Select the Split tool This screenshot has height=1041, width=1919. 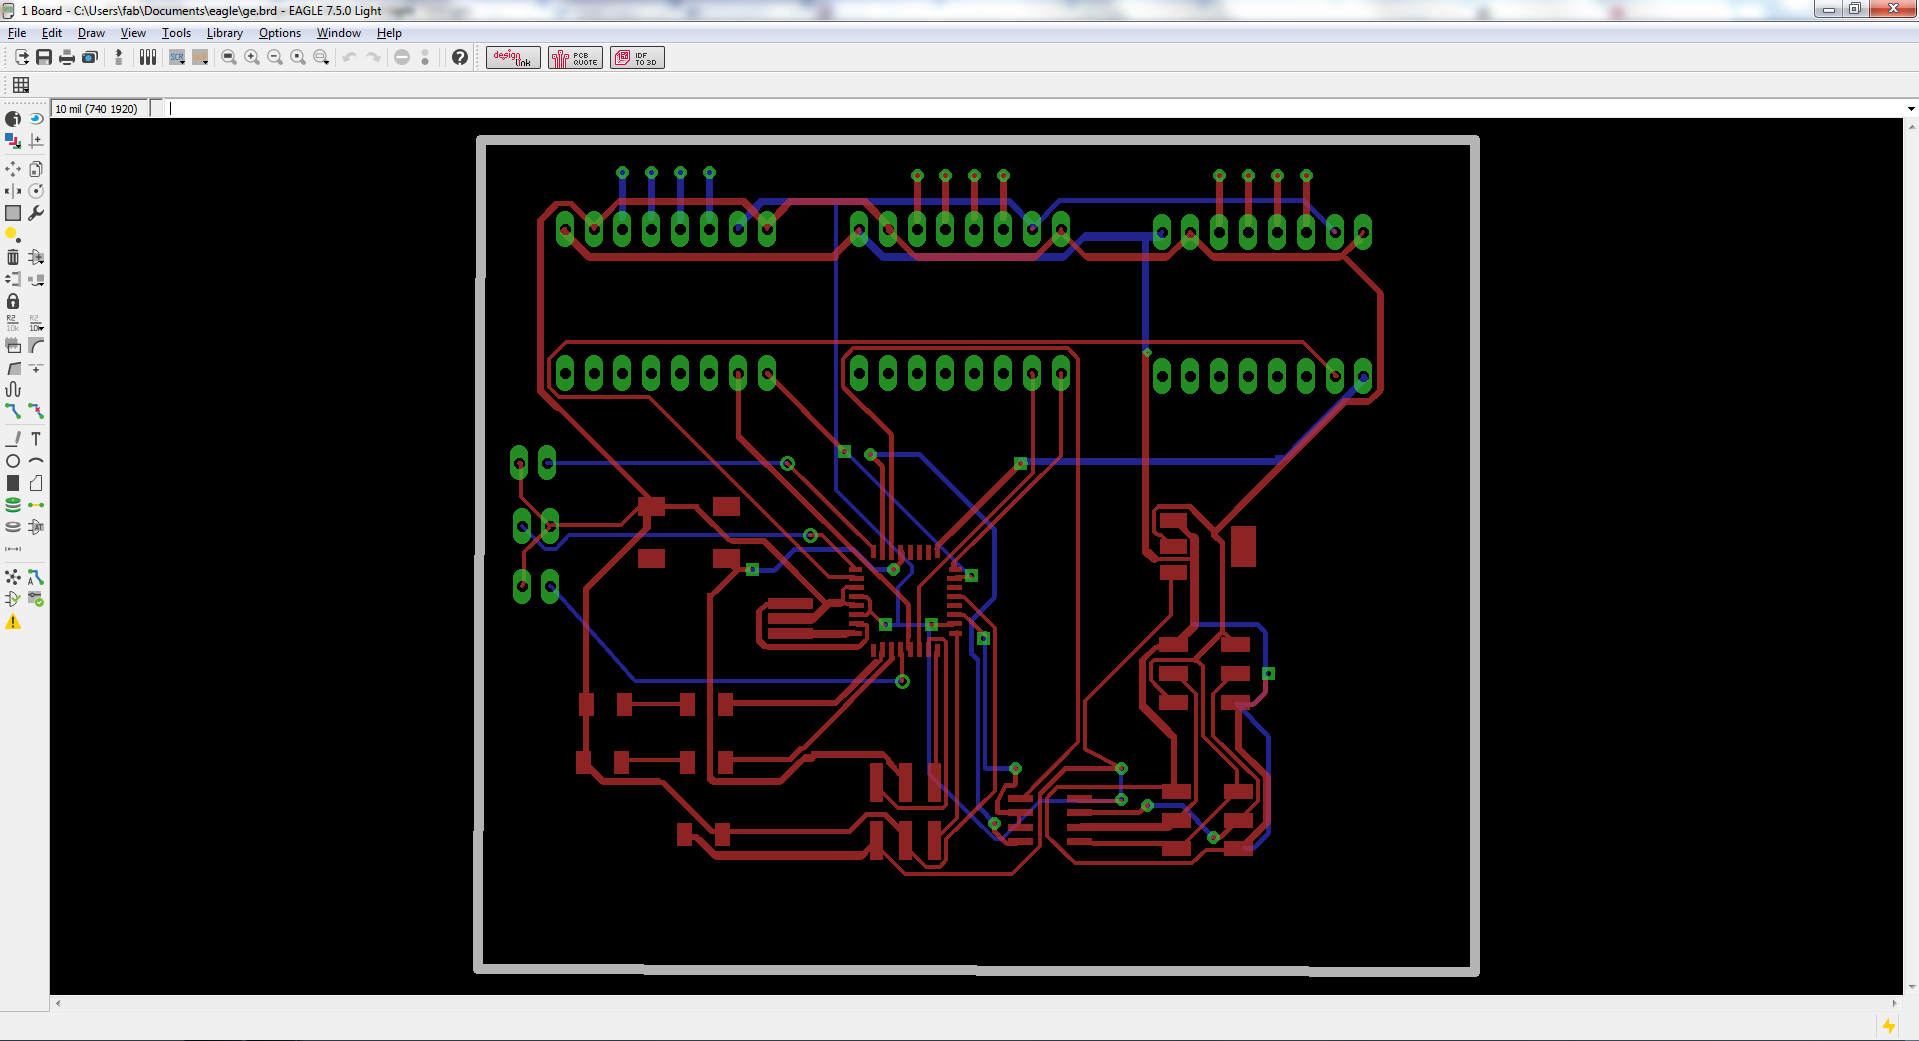(13, 367)
